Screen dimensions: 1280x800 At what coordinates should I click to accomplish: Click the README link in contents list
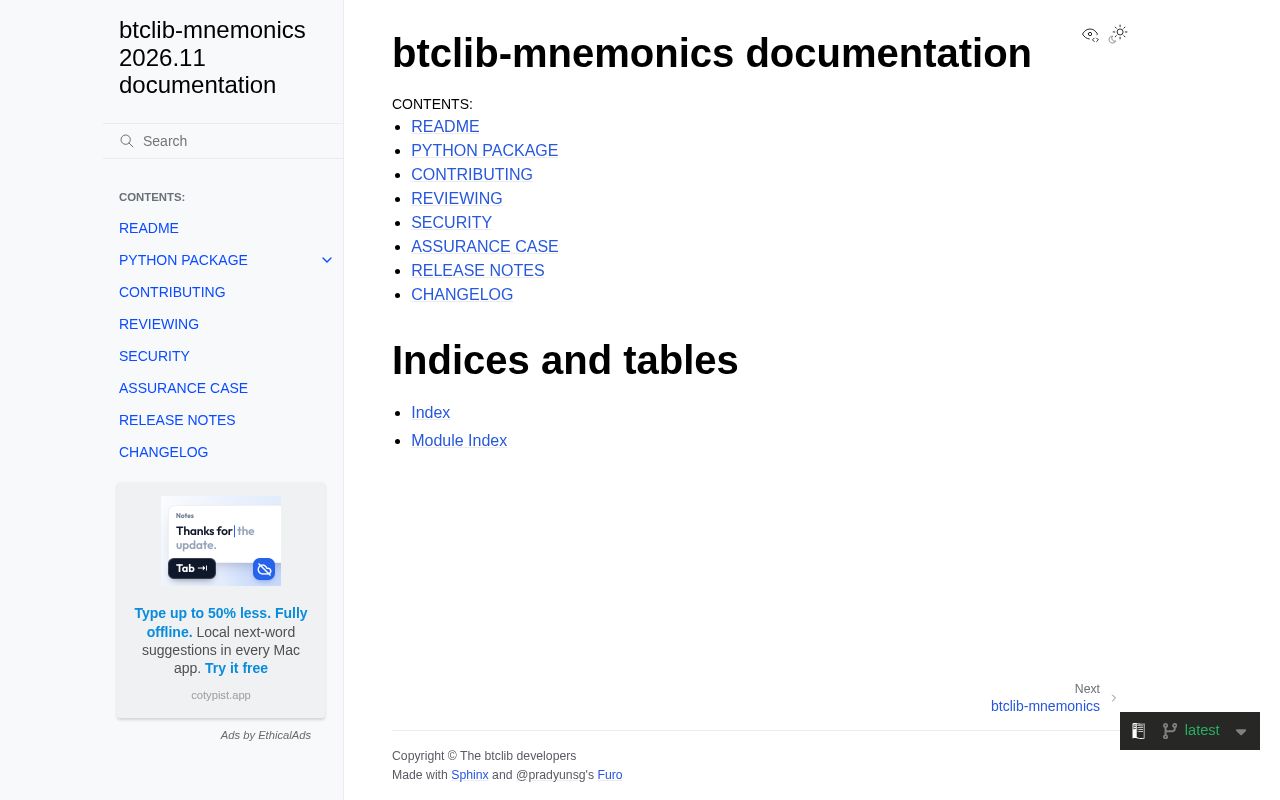click(x=445, y=127)
